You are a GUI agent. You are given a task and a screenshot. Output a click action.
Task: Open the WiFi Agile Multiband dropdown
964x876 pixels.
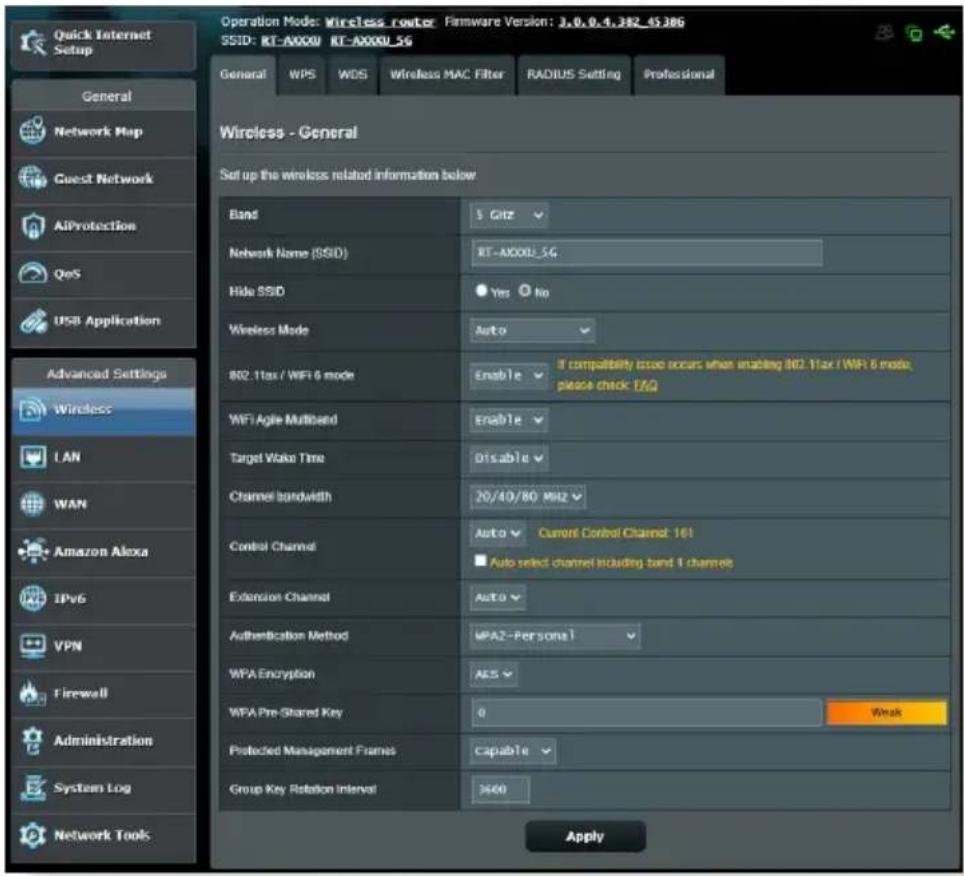click(508, 420)
